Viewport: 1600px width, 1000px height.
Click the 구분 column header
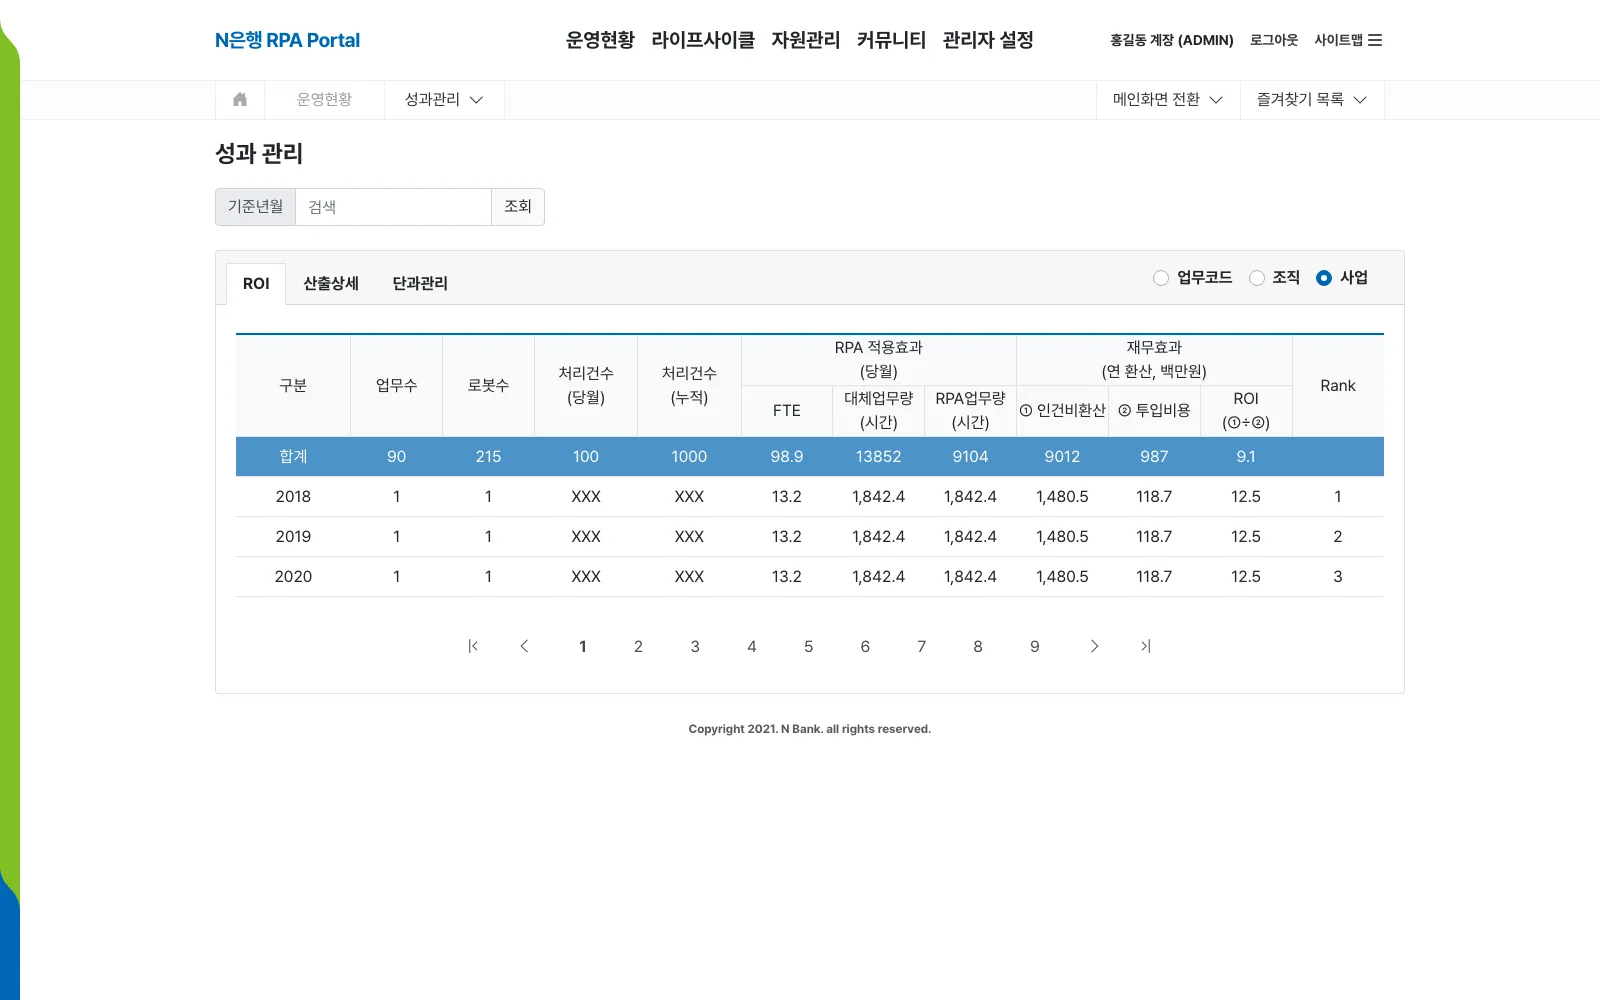[x=293, y=386]
